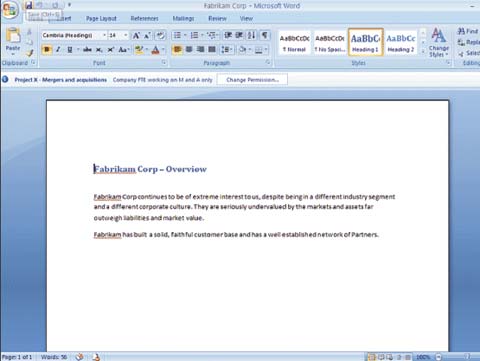Switch to Draft view
The width and height of the screenshot is (480, 361).
coord(407,357)
